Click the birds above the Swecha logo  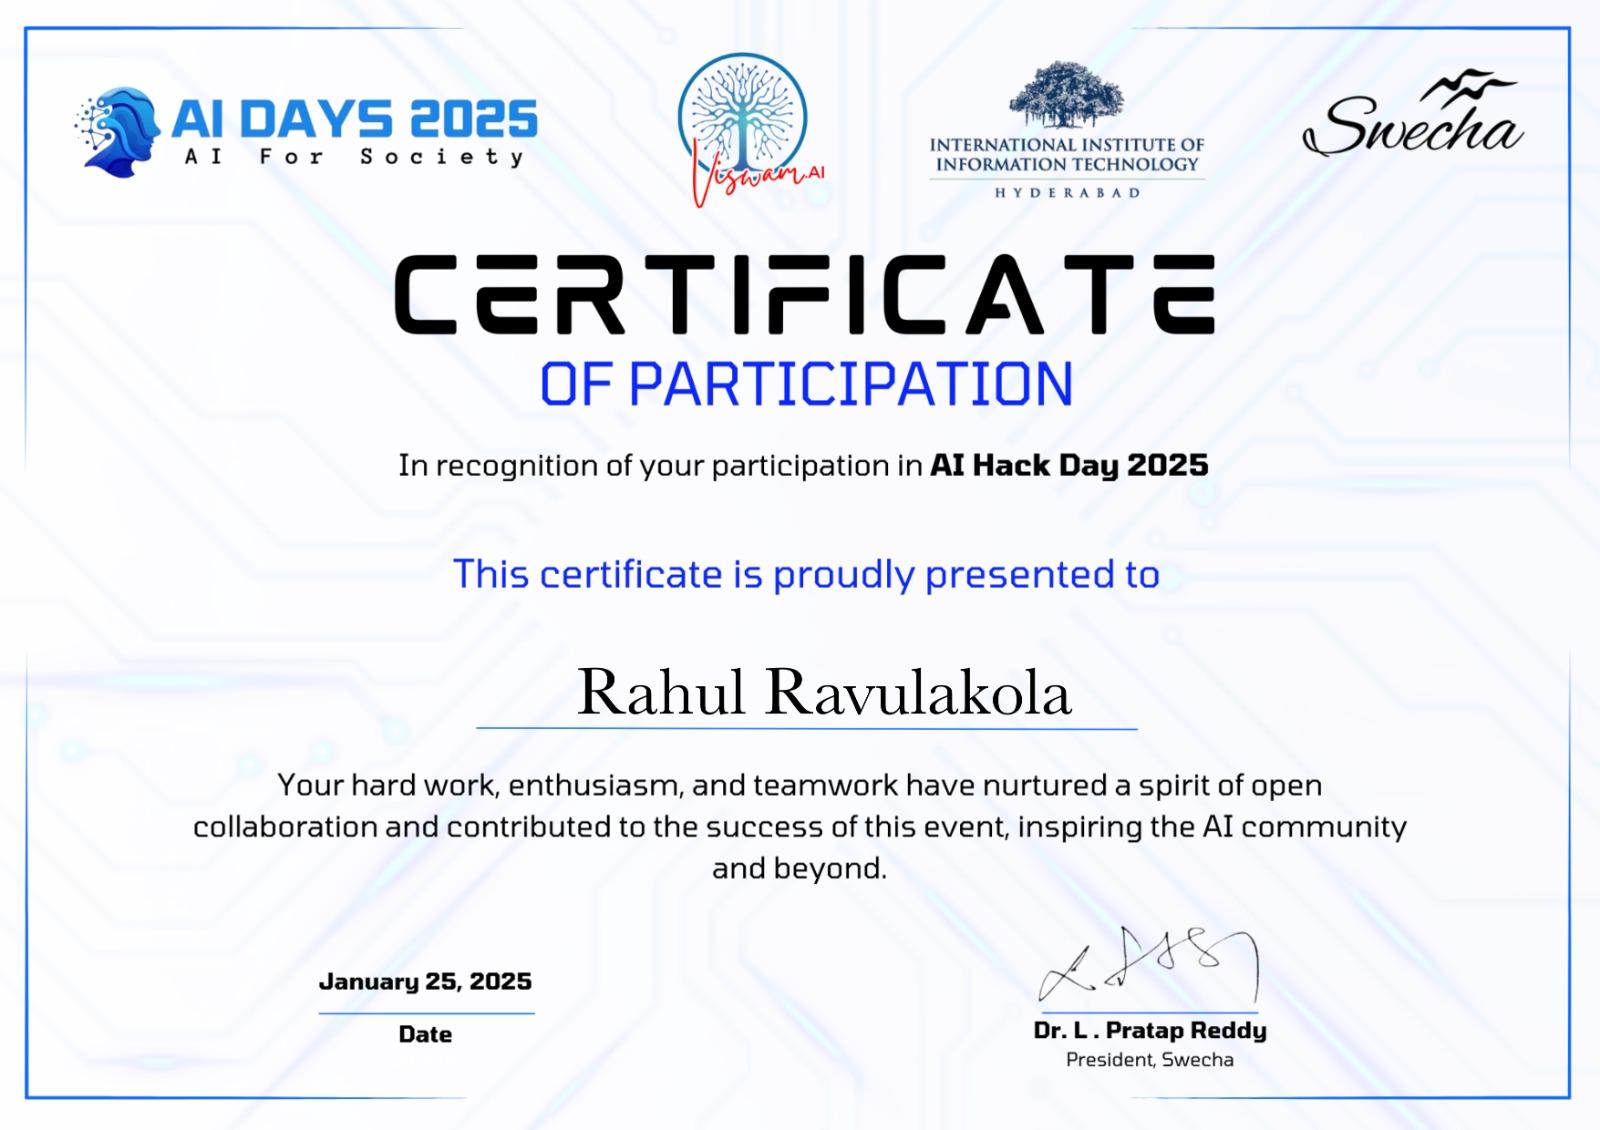tap(1468, 86)
